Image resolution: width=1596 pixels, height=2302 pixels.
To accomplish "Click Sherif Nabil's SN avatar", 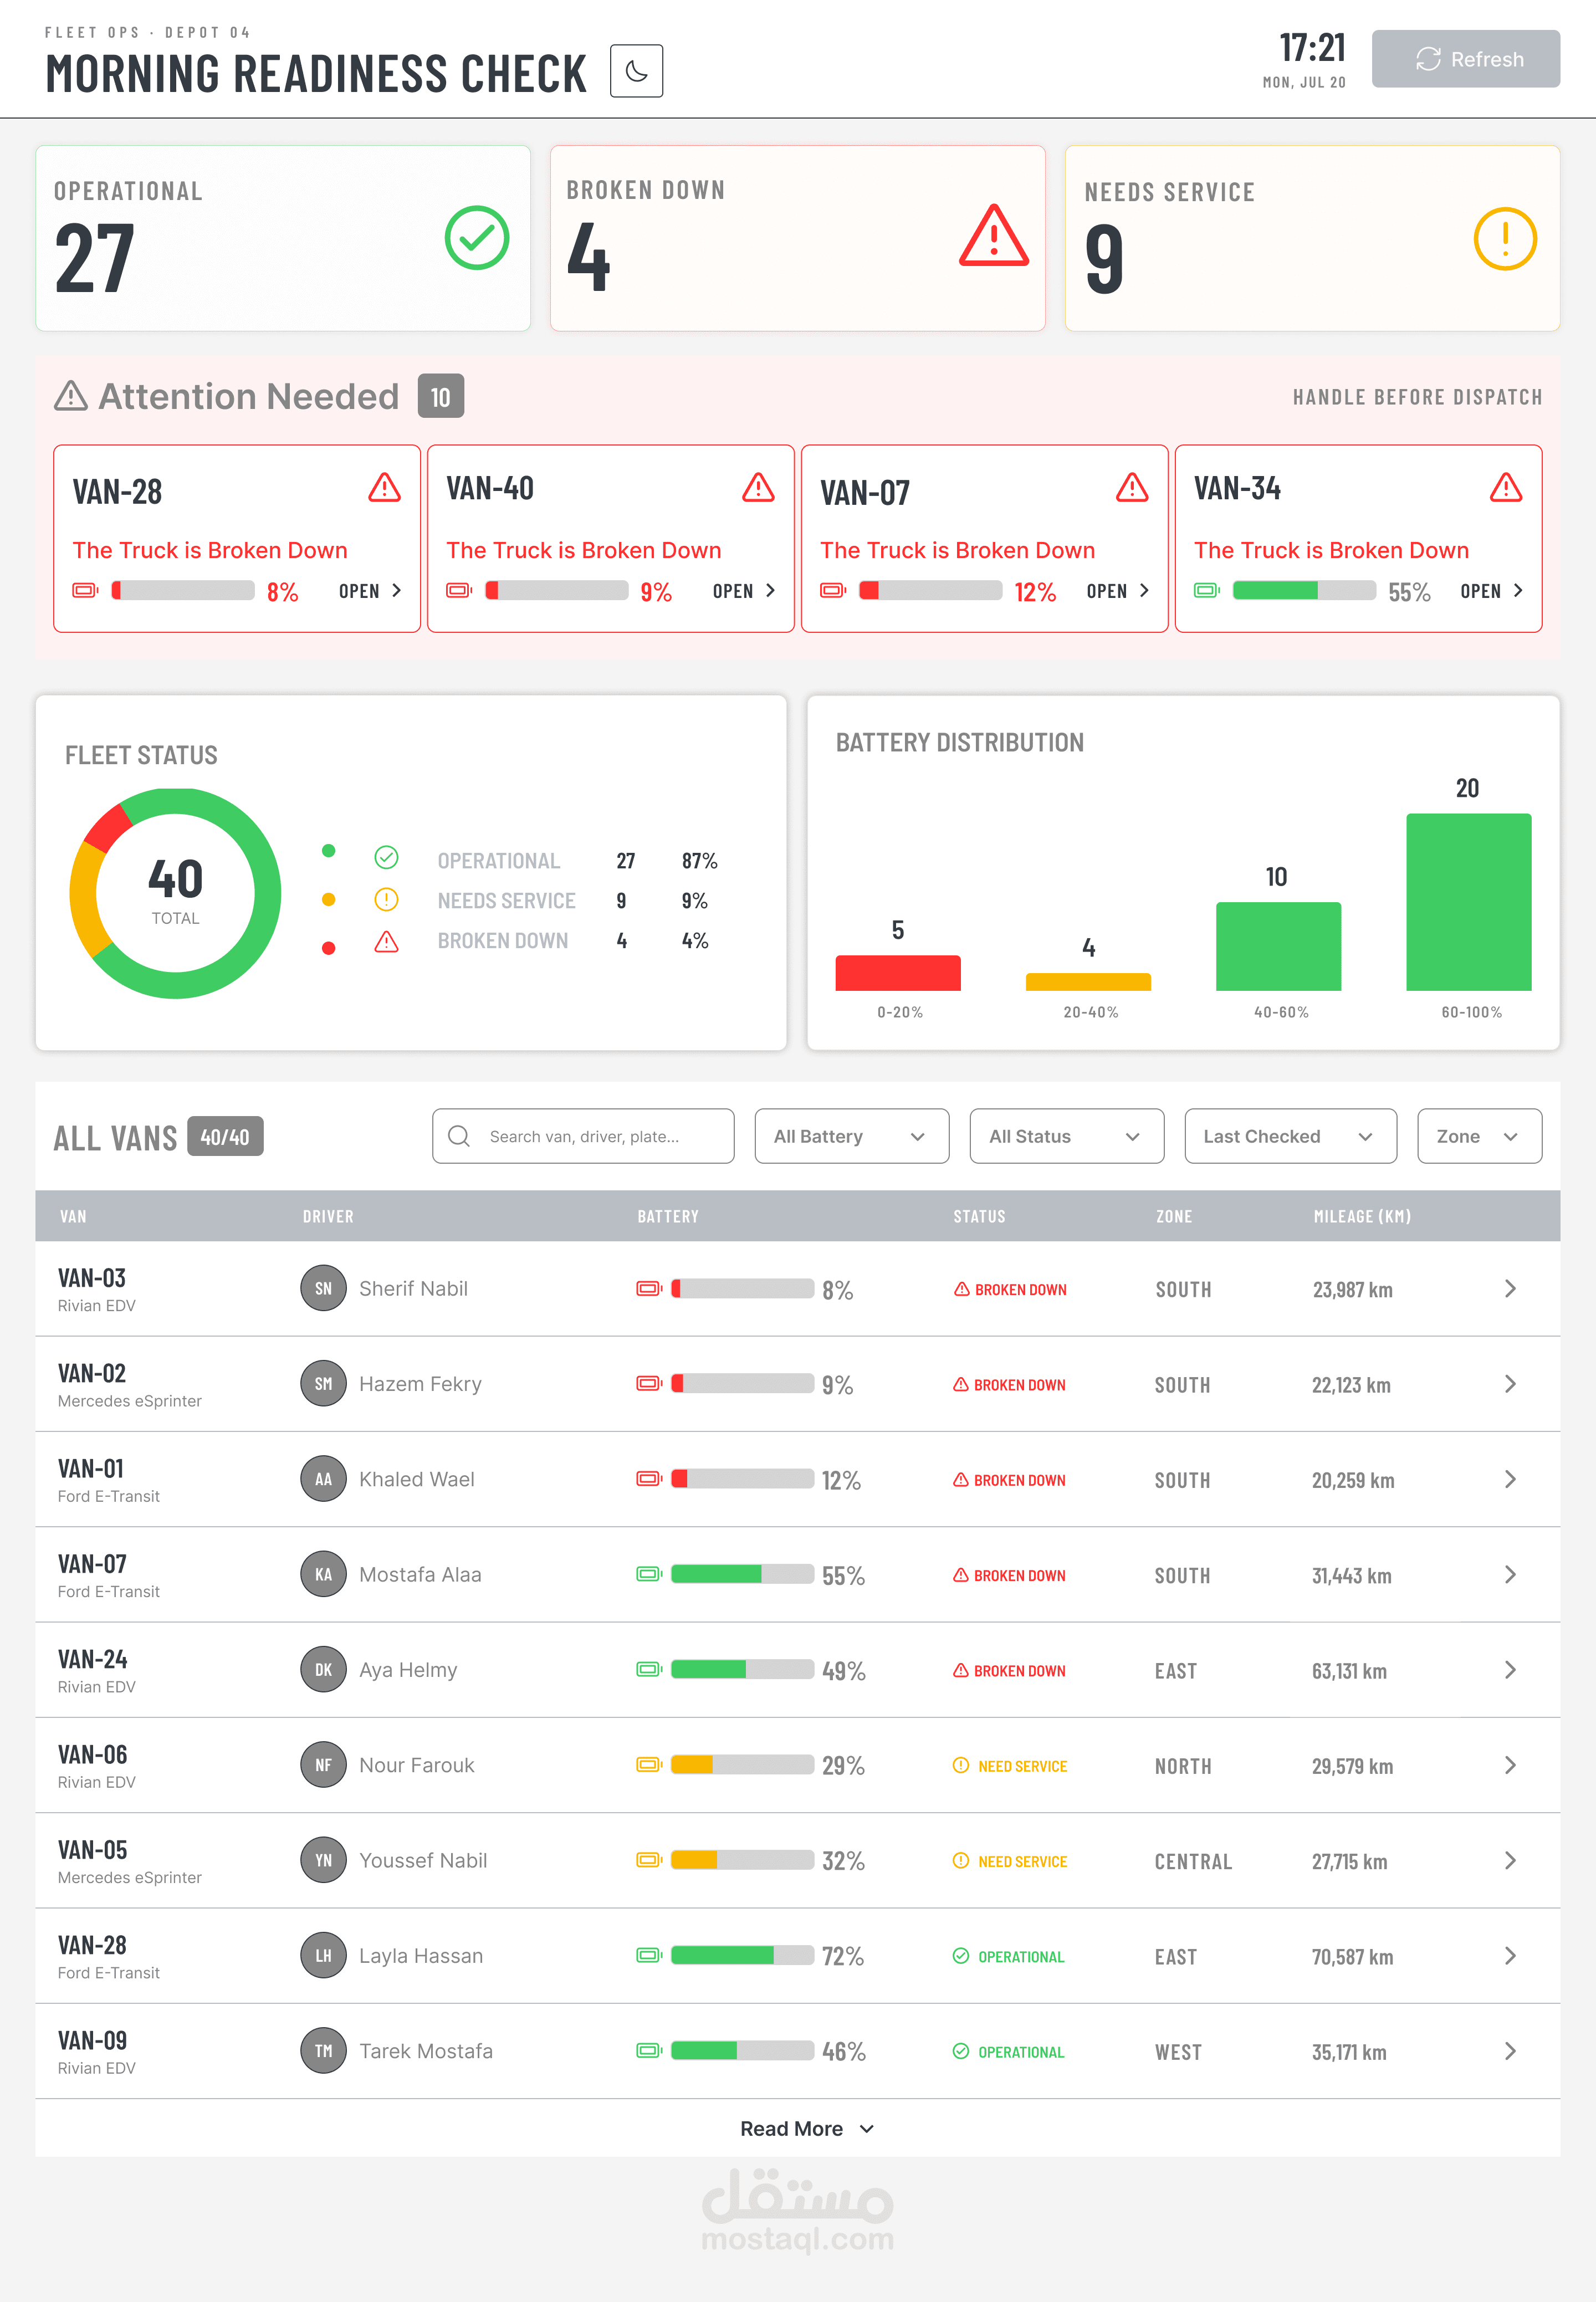I will [323, 1288].
